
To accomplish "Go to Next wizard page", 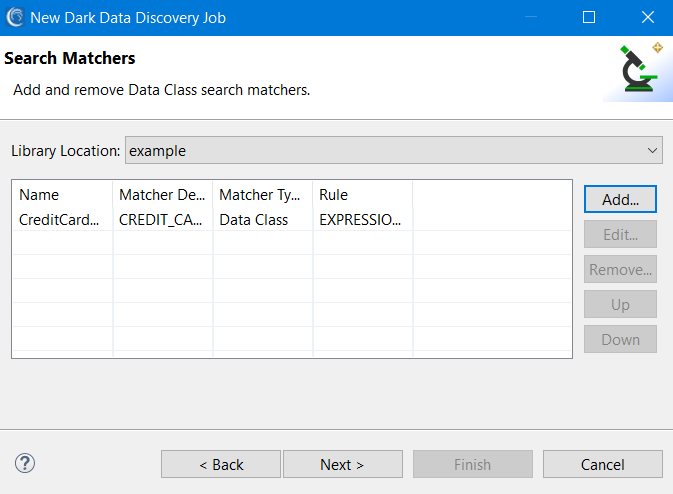I will [x=343, y=464].
